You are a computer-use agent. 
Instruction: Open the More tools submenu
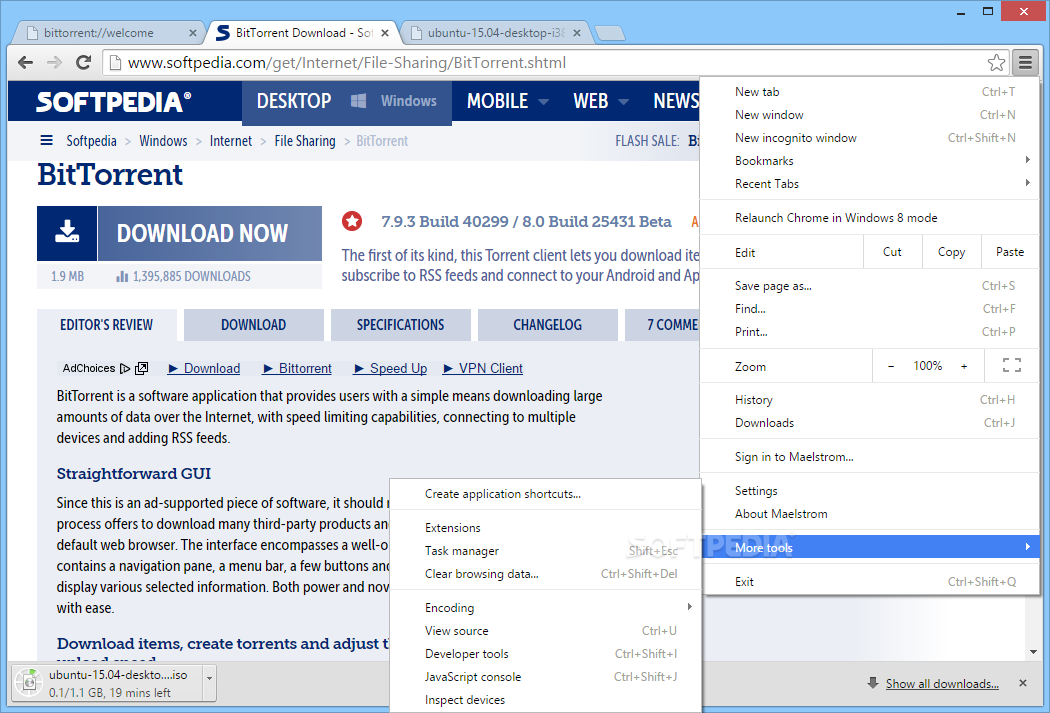[870, 547]
